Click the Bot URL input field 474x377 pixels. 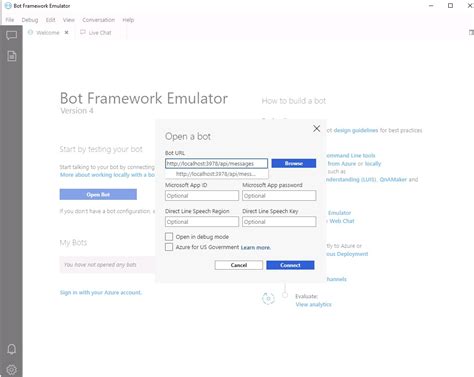click(x=216, y=163)
